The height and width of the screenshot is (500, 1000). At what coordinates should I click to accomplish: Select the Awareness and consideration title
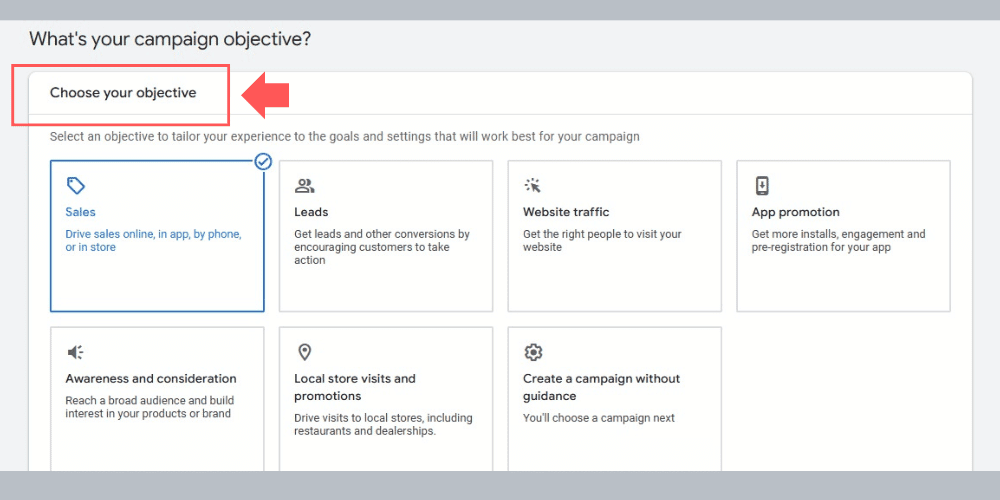151,379
